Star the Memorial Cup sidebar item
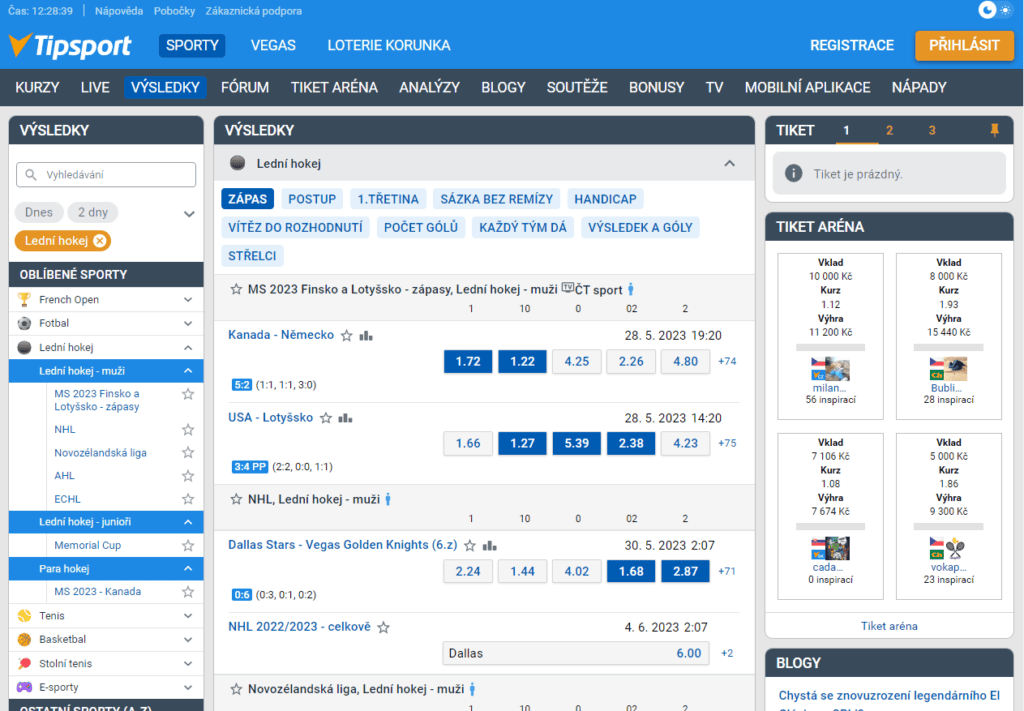 coord(188,546)
